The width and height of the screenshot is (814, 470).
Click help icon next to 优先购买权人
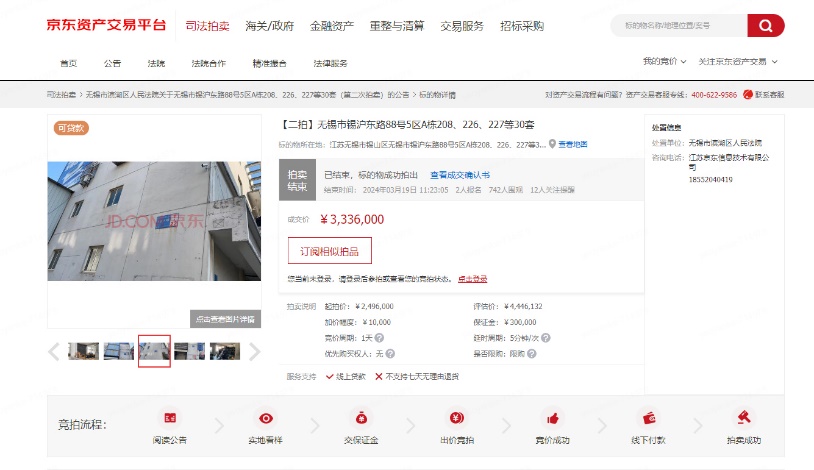390,354
